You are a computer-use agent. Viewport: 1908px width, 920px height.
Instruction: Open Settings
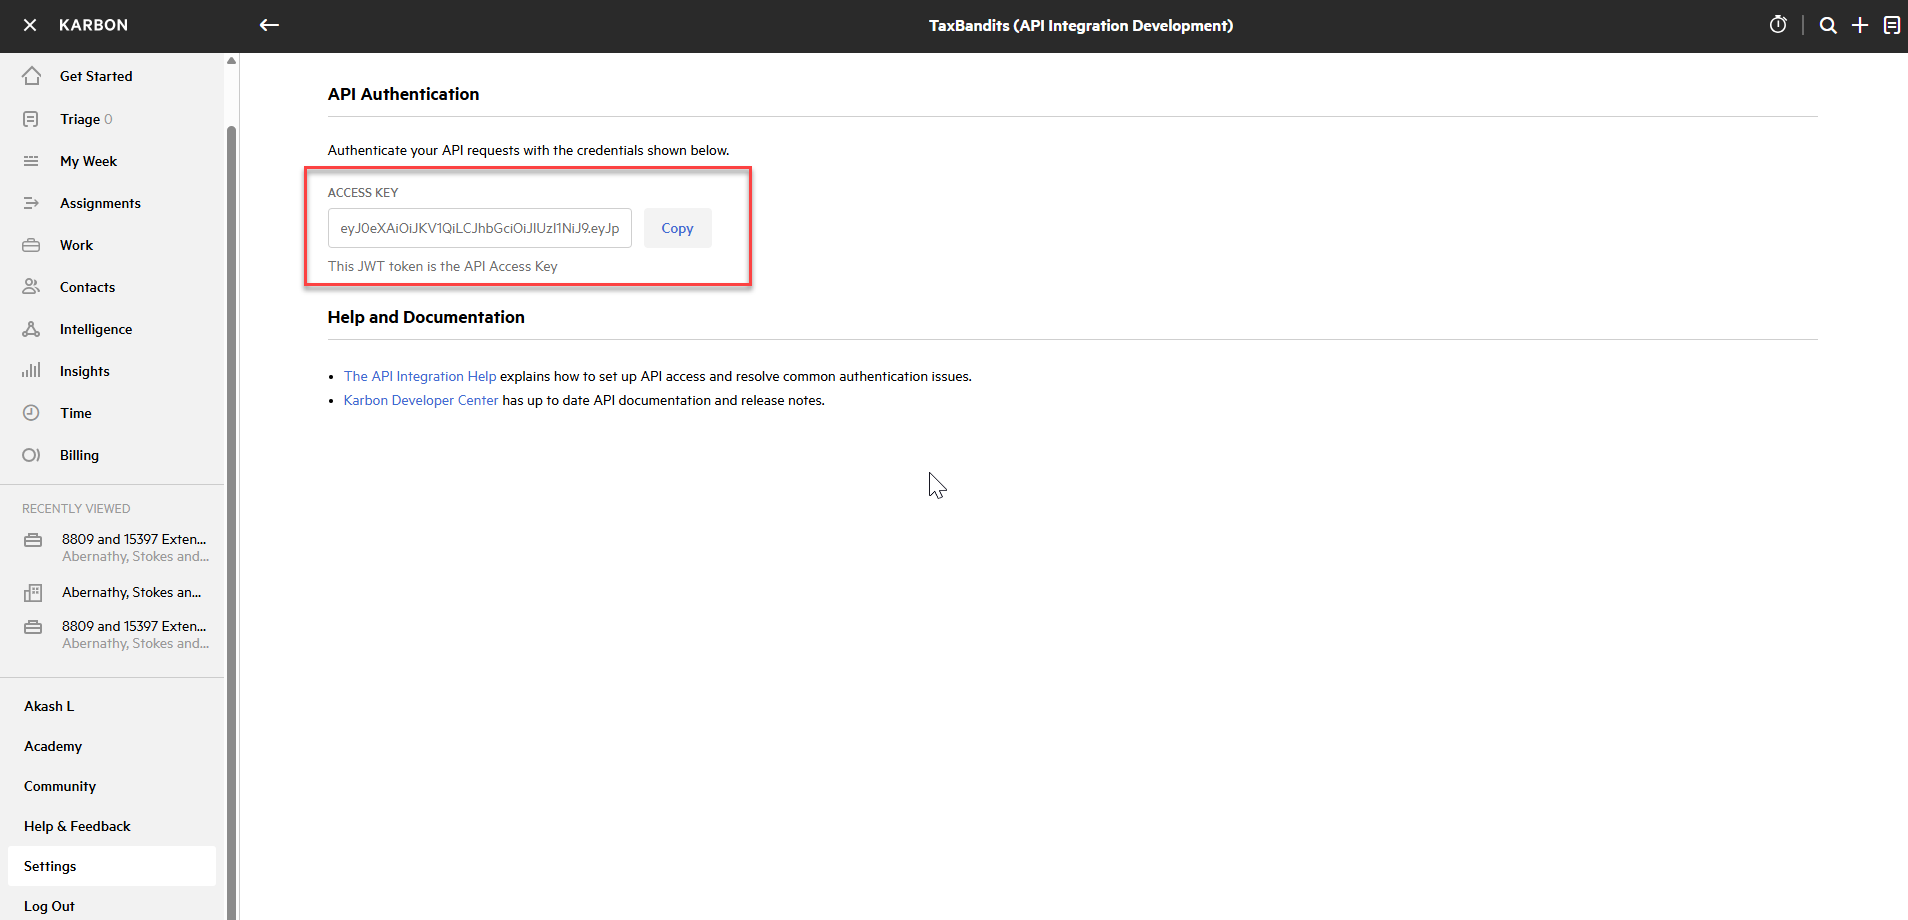pos(112,866)
